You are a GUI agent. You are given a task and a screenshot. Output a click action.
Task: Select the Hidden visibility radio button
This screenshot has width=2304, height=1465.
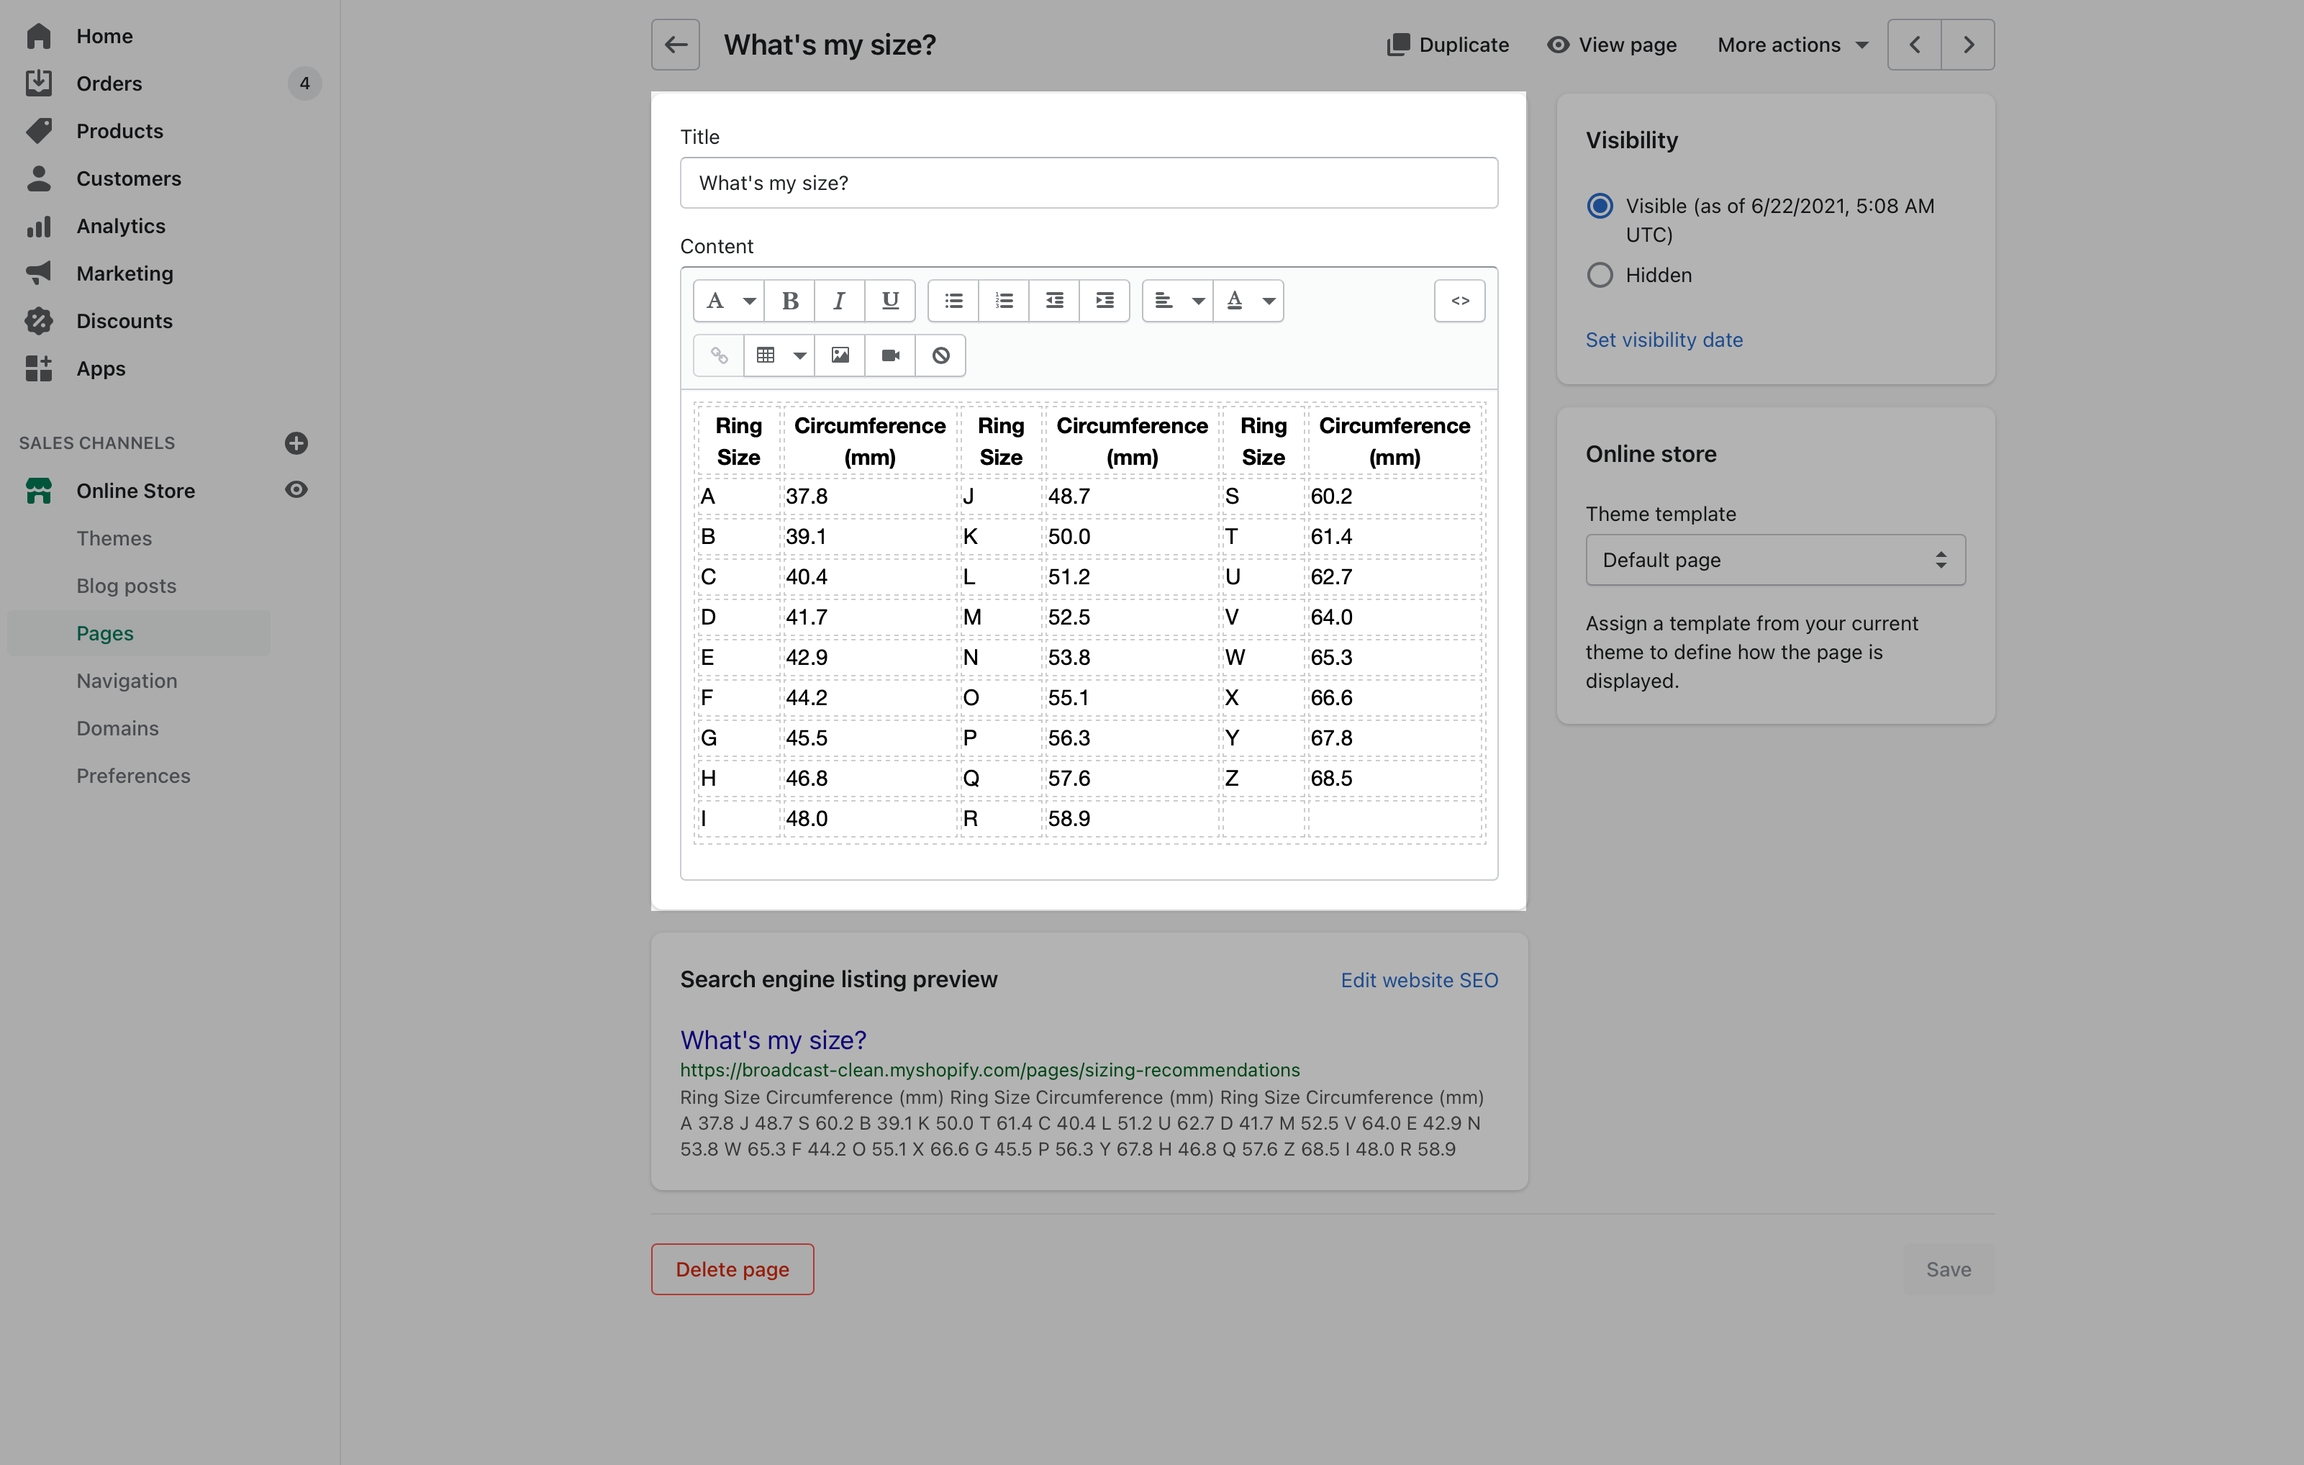click(1599, 275)
